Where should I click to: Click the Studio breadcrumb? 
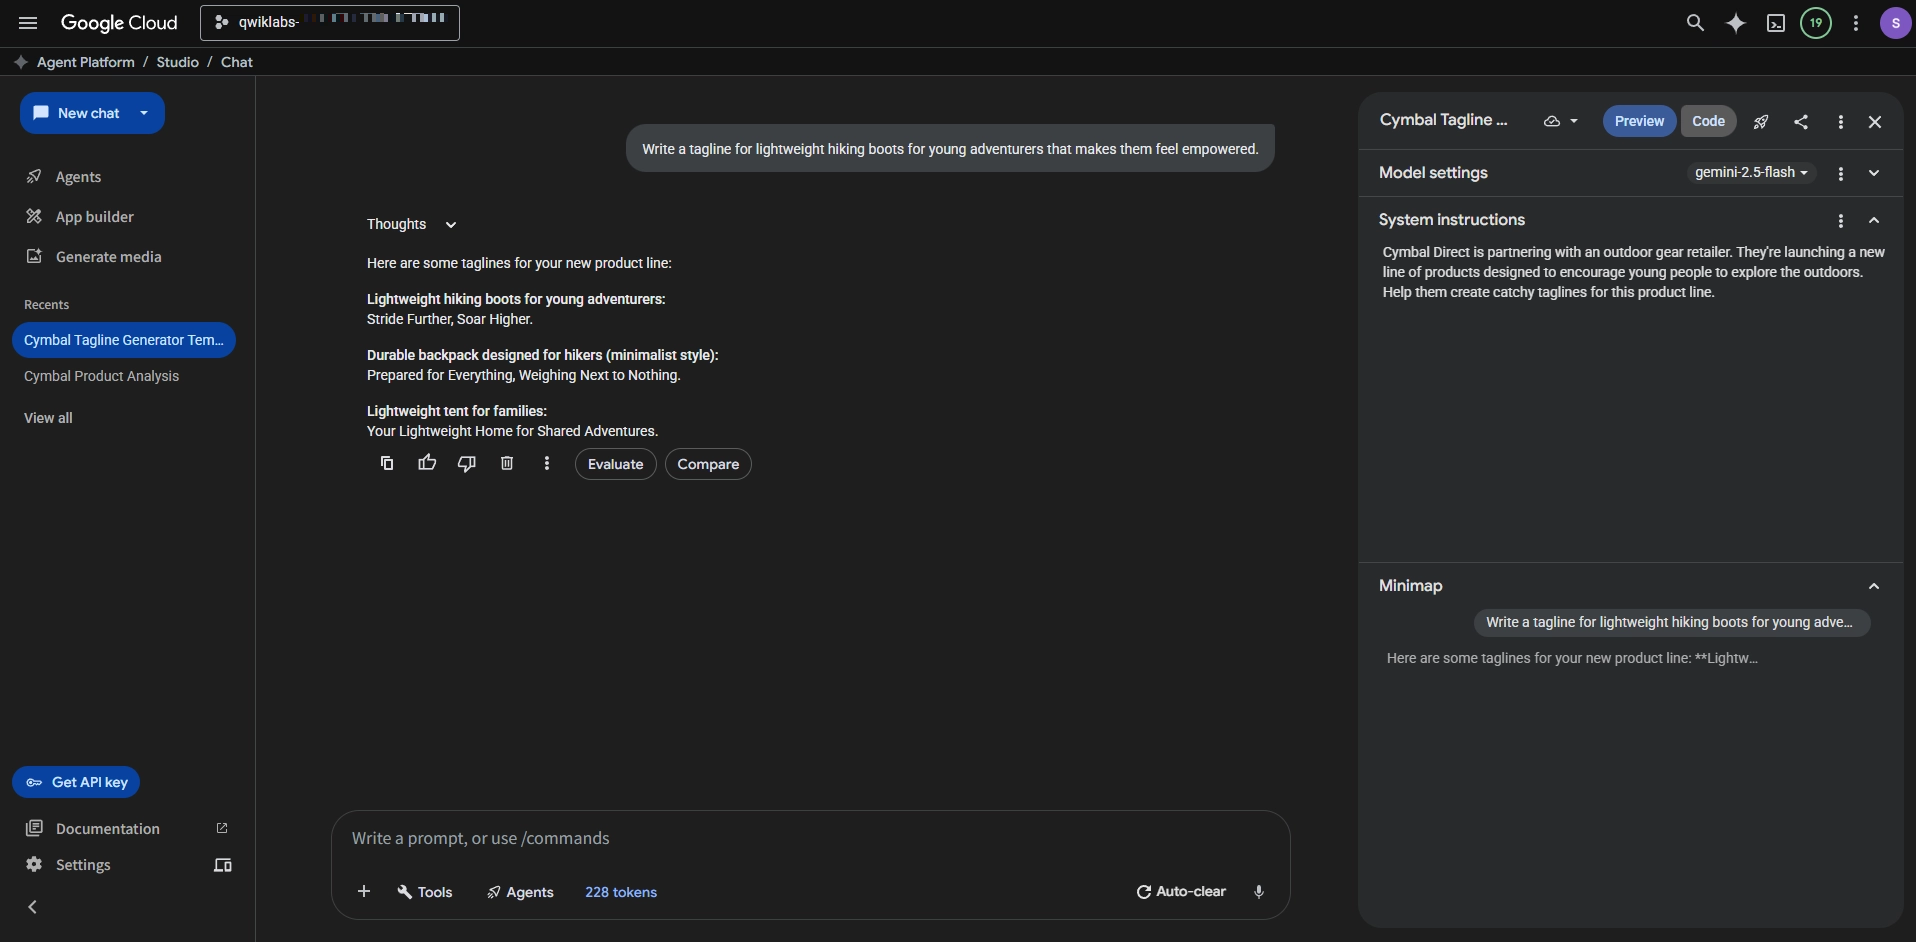pyautogui.click(x=177, y=62)
